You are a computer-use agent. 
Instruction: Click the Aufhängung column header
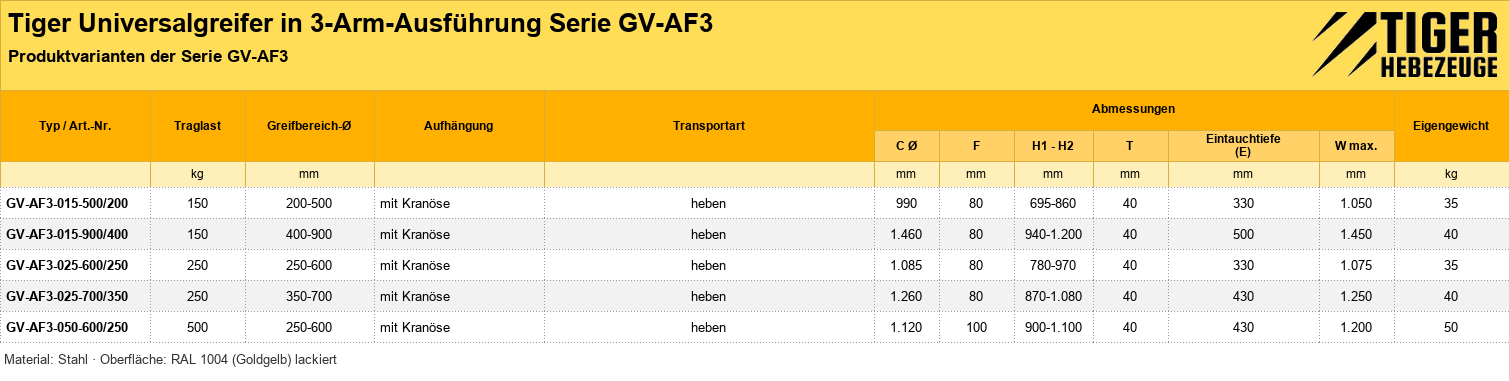point(459,126)
